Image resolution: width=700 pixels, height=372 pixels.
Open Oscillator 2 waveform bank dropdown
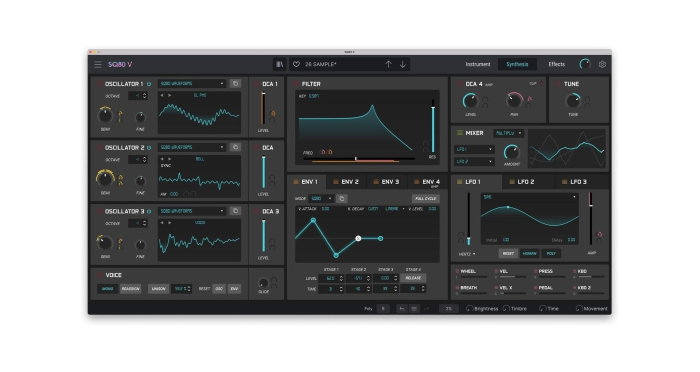point(192,147)
